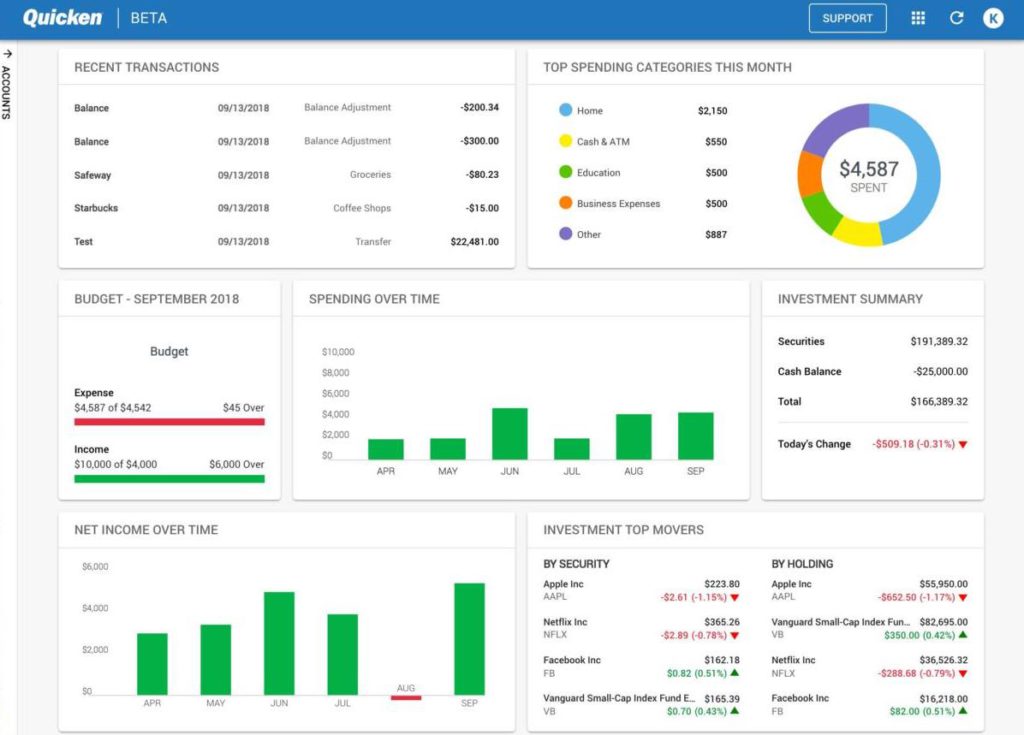Image resolution: width=1024 pixels, height=735 pixels.
Task: Click the Quicken logo
Action: point(61,18)
